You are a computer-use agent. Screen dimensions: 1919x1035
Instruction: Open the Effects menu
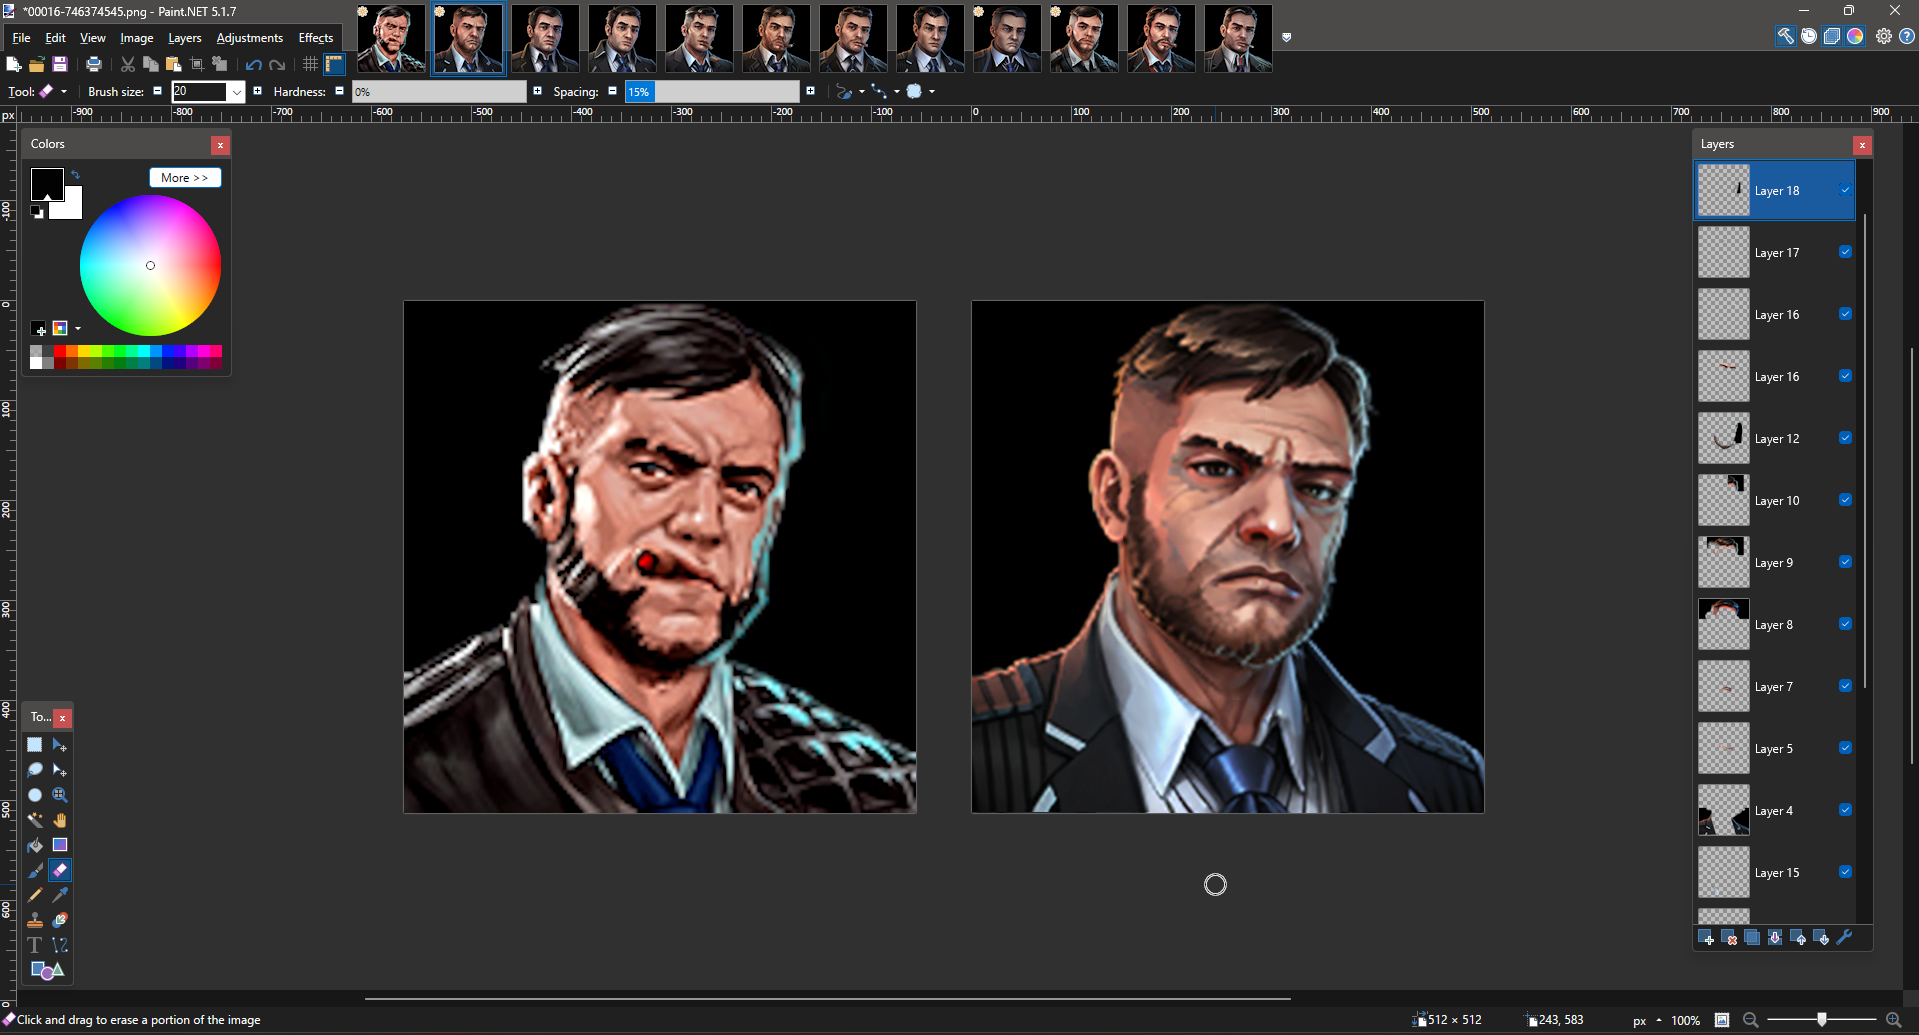tap(316, 38)
